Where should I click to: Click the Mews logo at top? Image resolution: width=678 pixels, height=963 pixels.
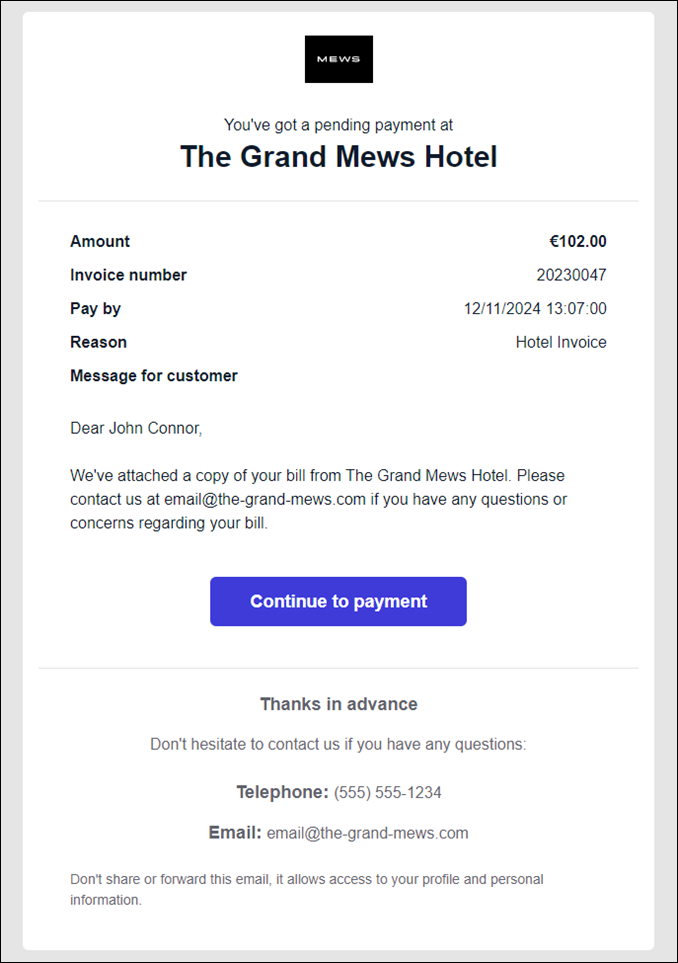pyautogui.click(x=338, y=59)
